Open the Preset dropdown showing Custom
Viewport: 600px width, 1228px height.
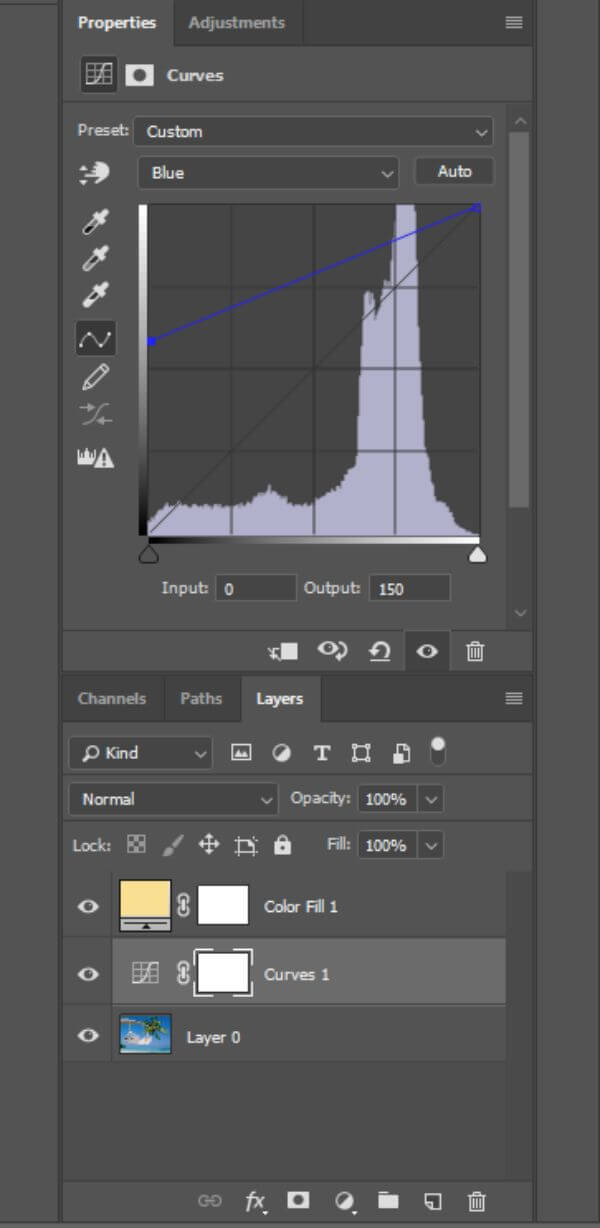315,131
